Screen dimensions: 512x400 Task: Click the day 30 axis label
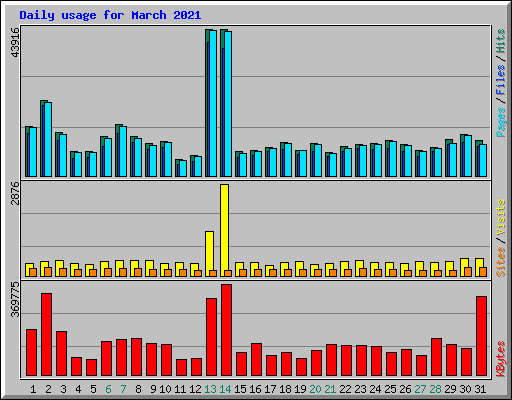tap(465, 389)
